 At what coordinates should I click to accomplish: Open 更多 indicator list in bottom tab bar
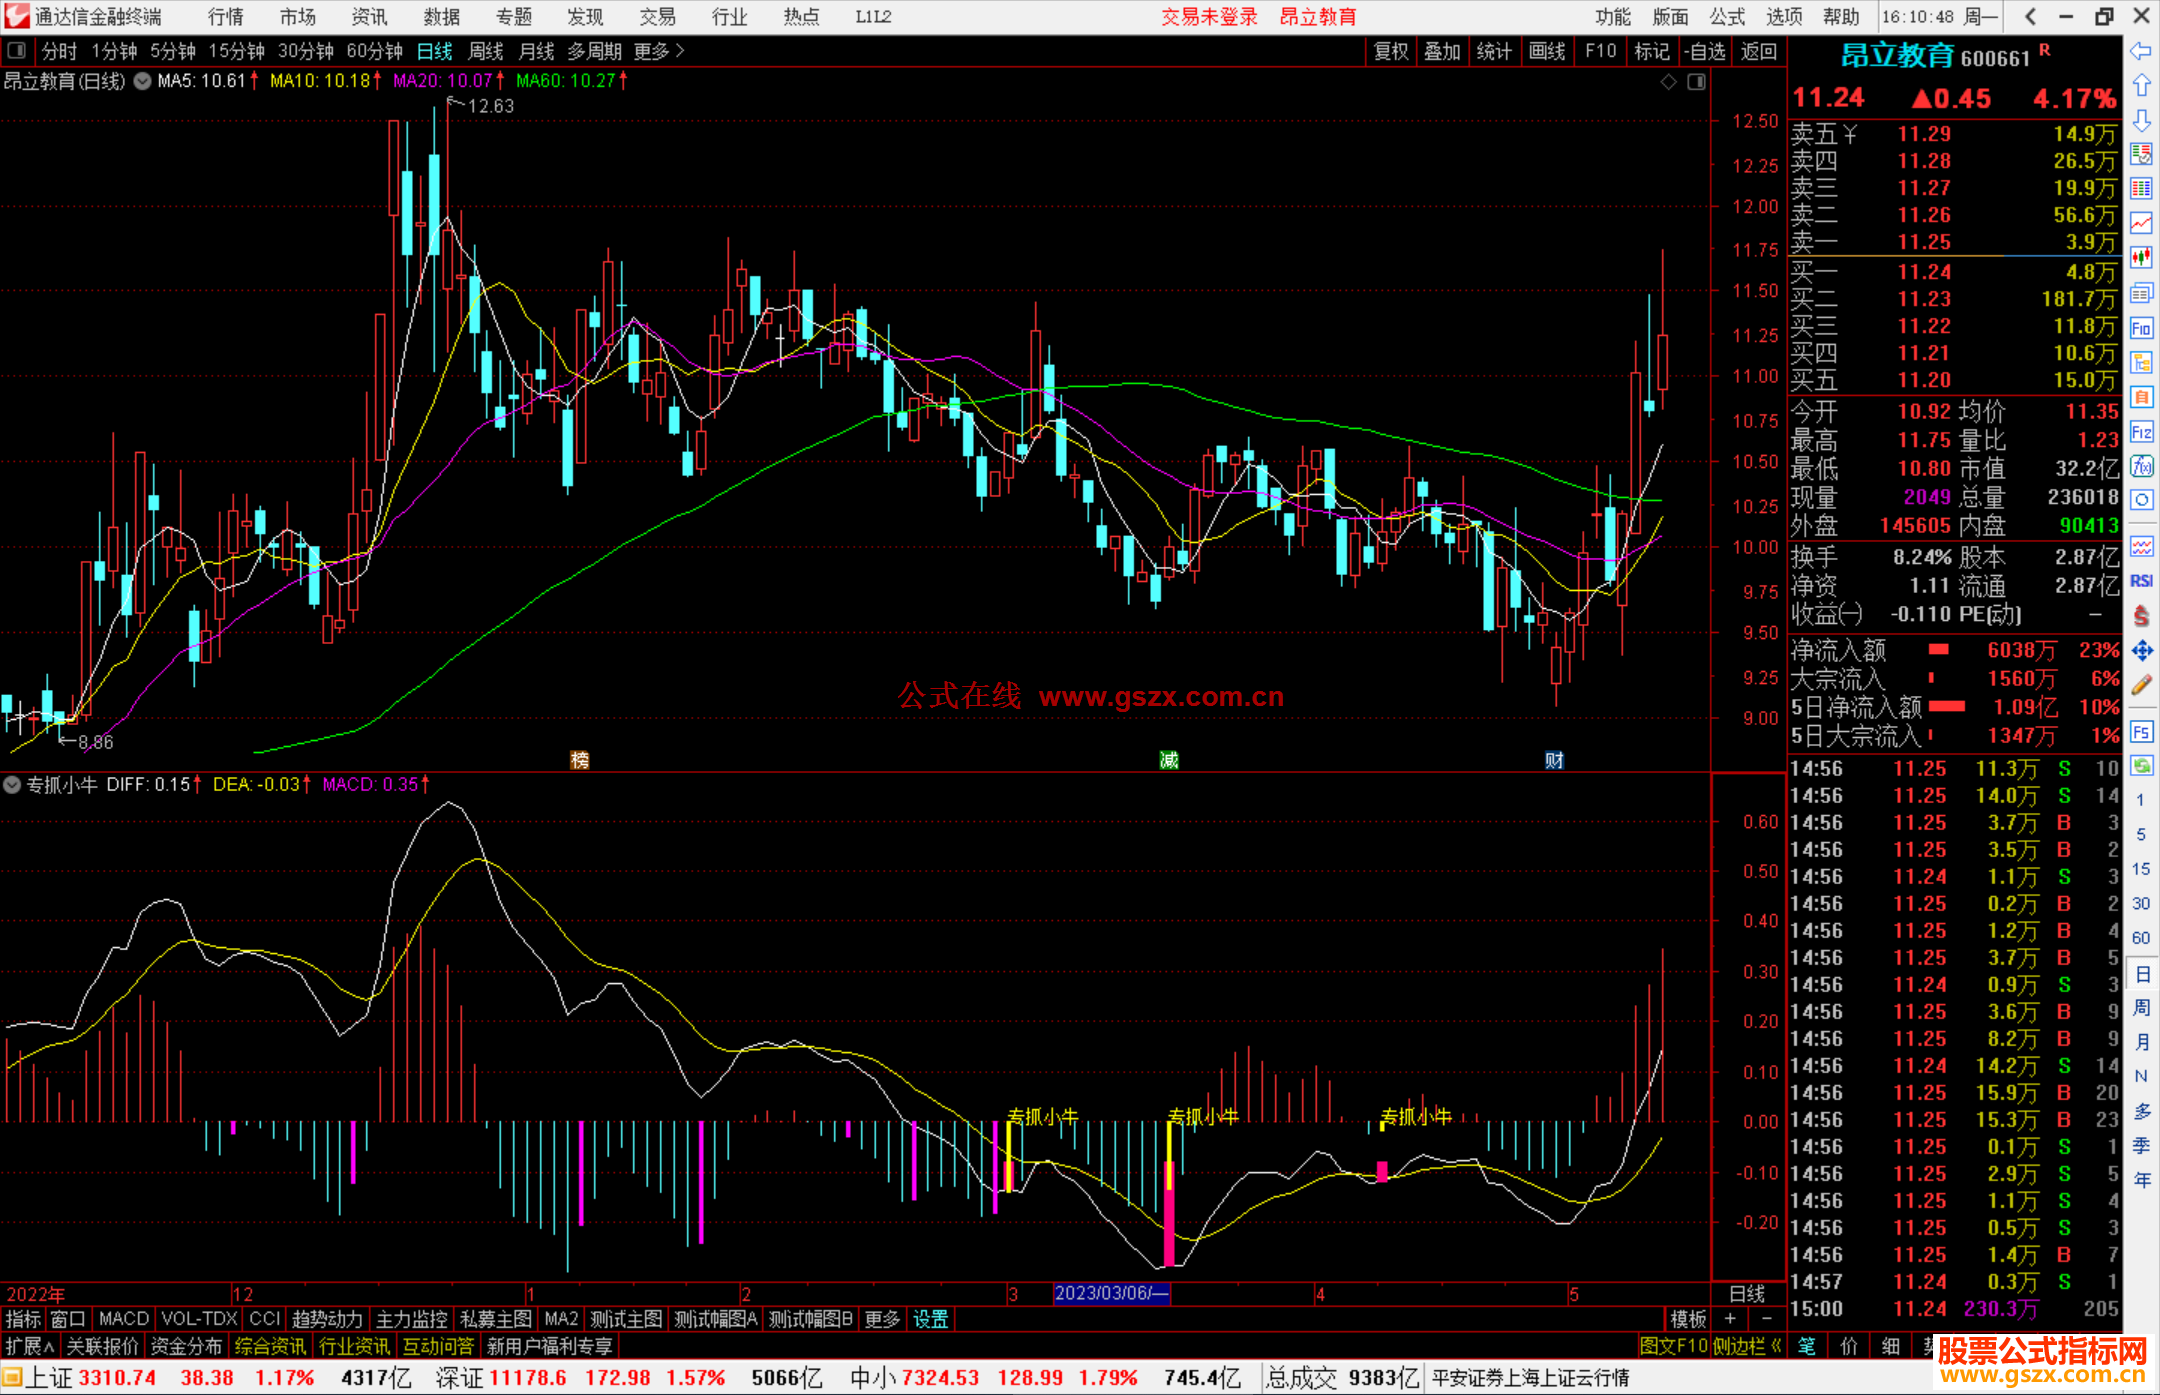click(x=882, y=1319)
